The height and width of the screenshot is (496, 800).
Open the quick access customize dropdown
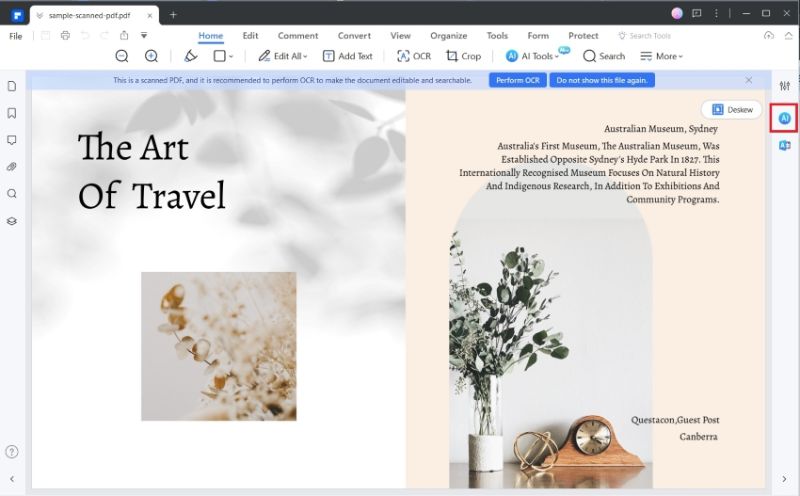(144, 36)
